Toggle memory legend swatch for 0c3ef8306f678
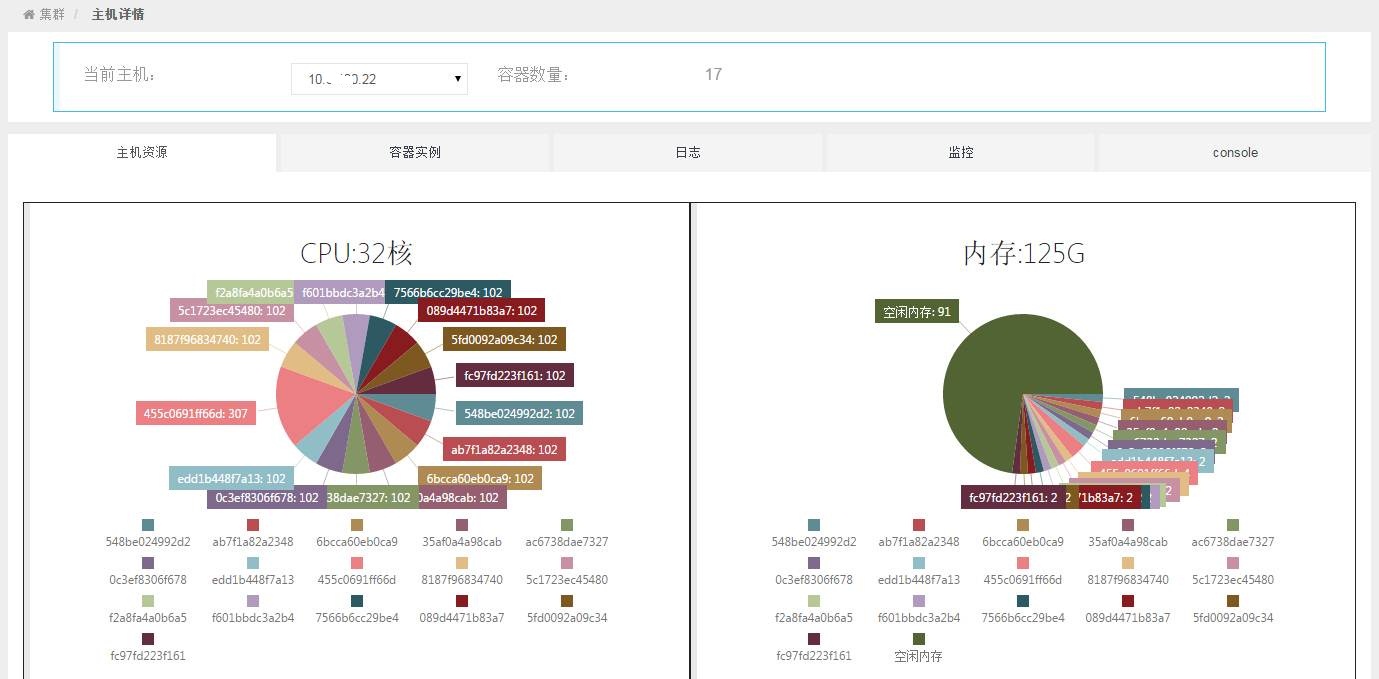The height and width of the screenshot is (679, 1379). click(x=814, y=563)
